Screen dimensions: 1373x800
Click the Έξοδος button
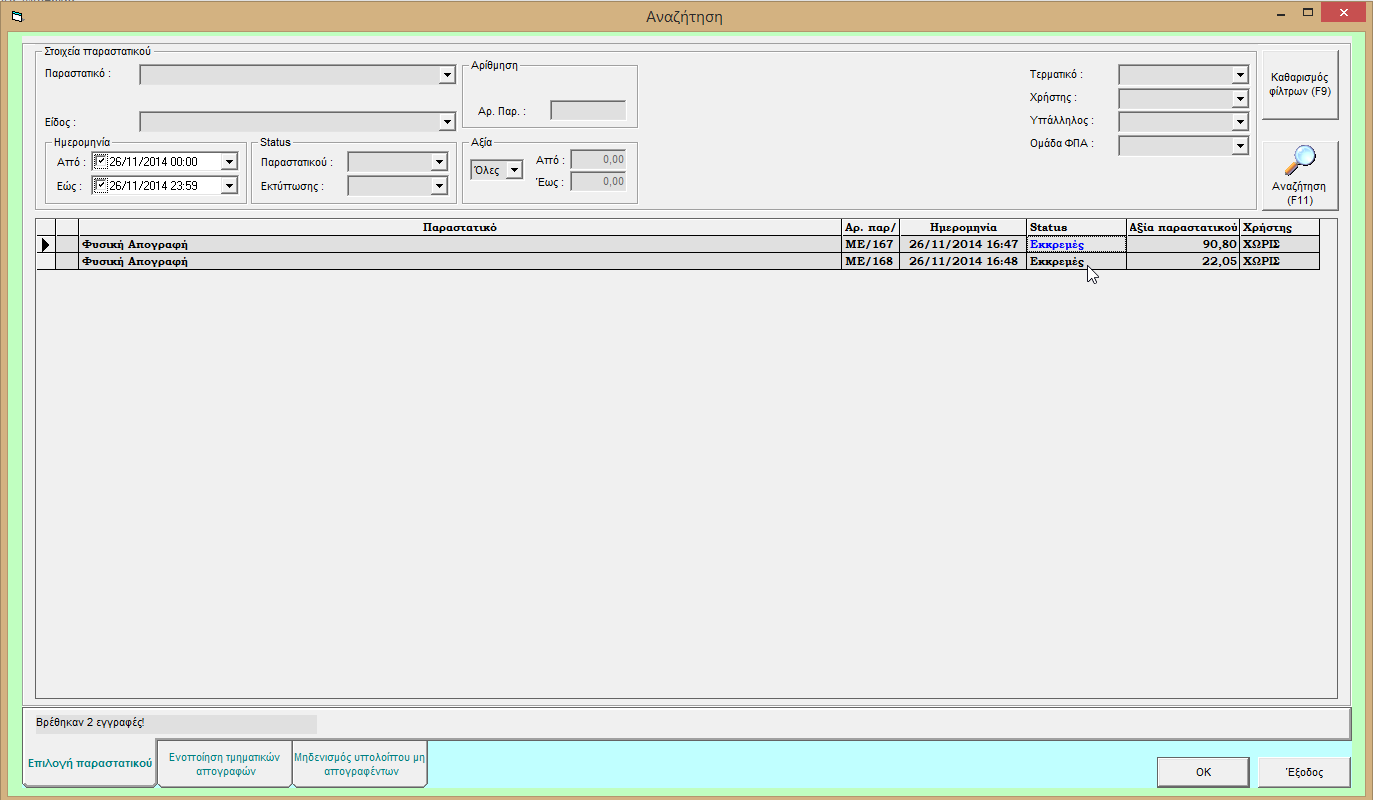(x=1304, y=772)
